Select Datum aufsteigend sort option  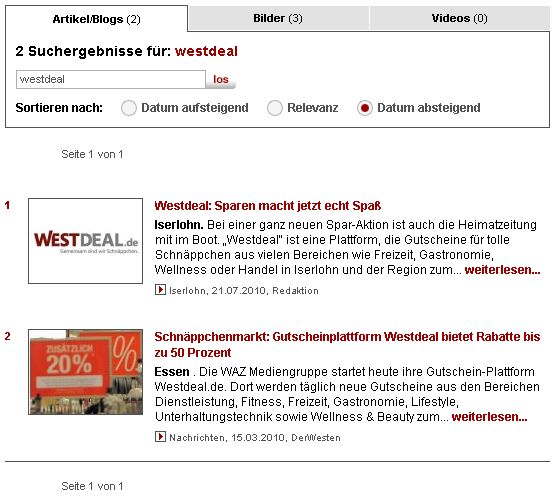pyautogui.click(x=128, y=108)
